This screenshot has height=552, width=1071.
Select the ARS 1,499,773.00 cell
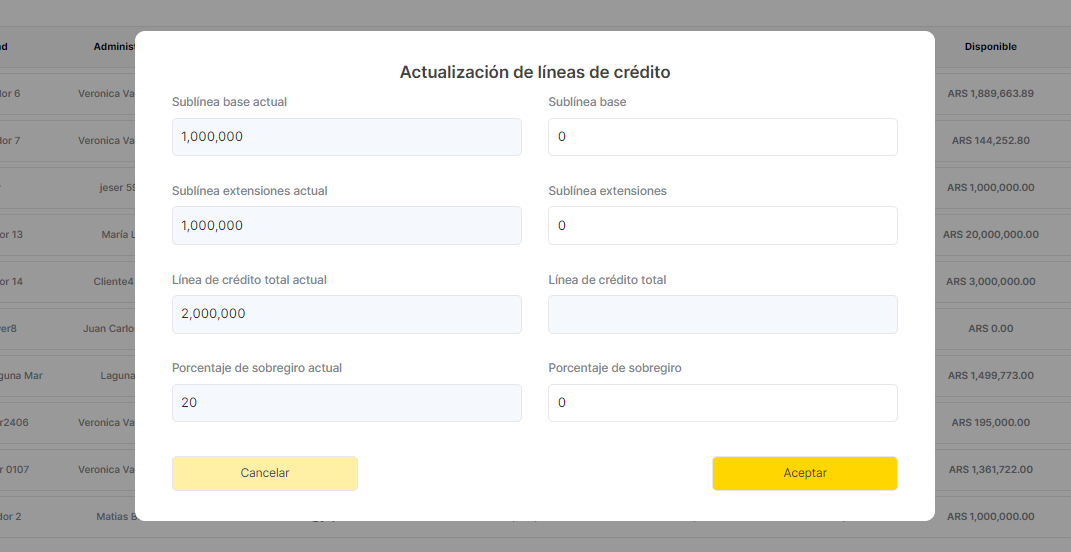pos(990,375)
